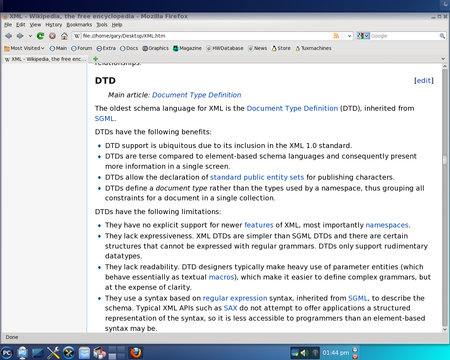Go to the home page icon
450x360 pixels.
64,36
